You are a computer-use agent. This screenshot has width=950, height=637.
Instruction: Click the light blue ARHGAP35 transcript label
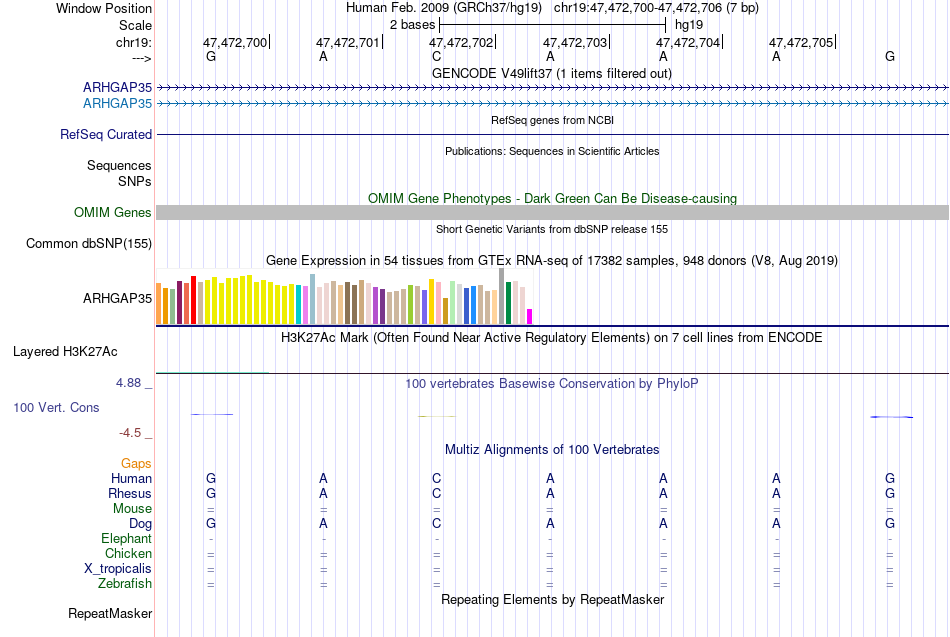pyautogui.click(x=117, y=104)
